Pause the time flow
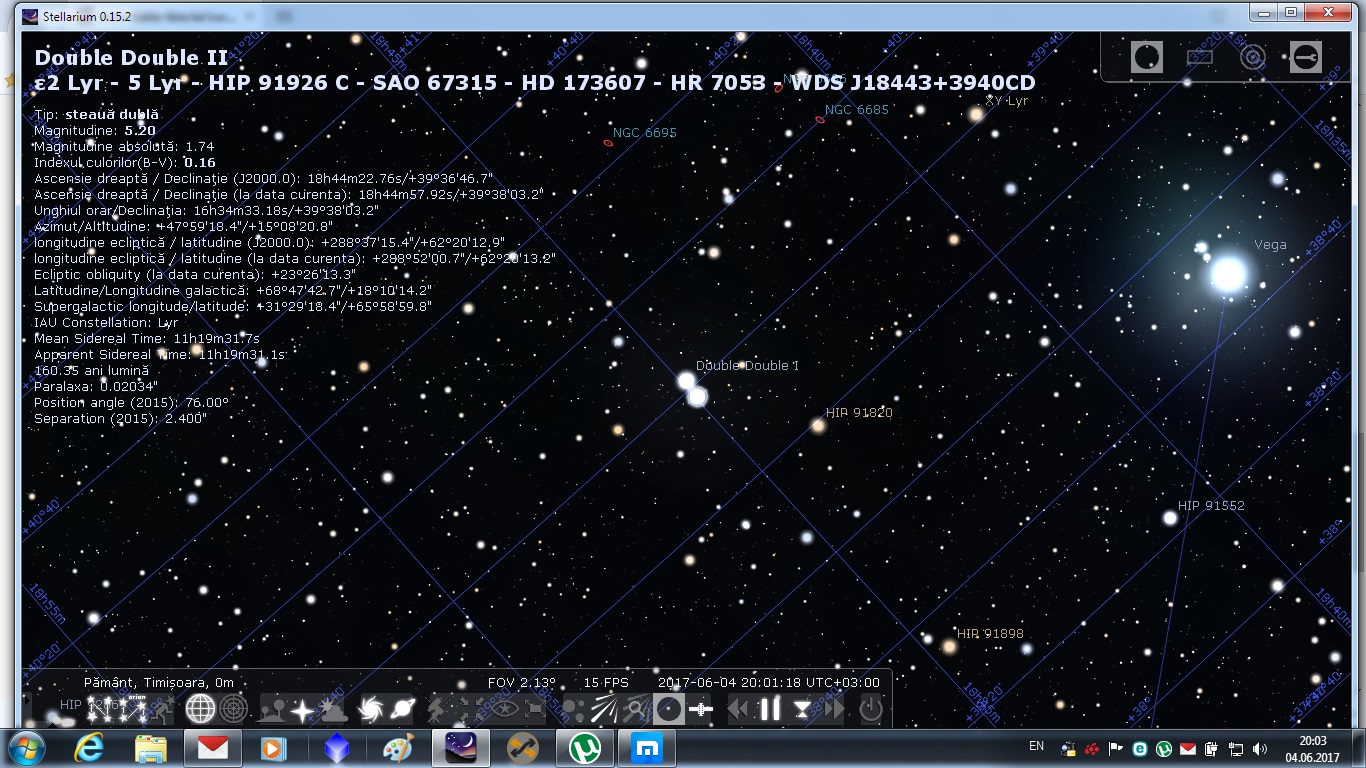 tap(770, 709)
